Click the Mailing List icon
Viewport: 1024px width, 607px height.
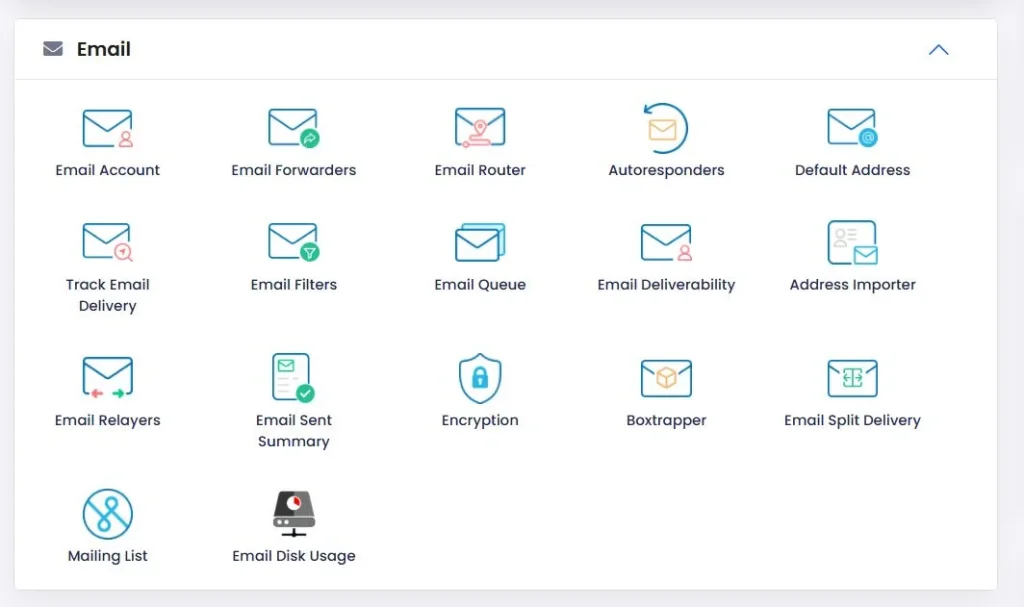107,514
